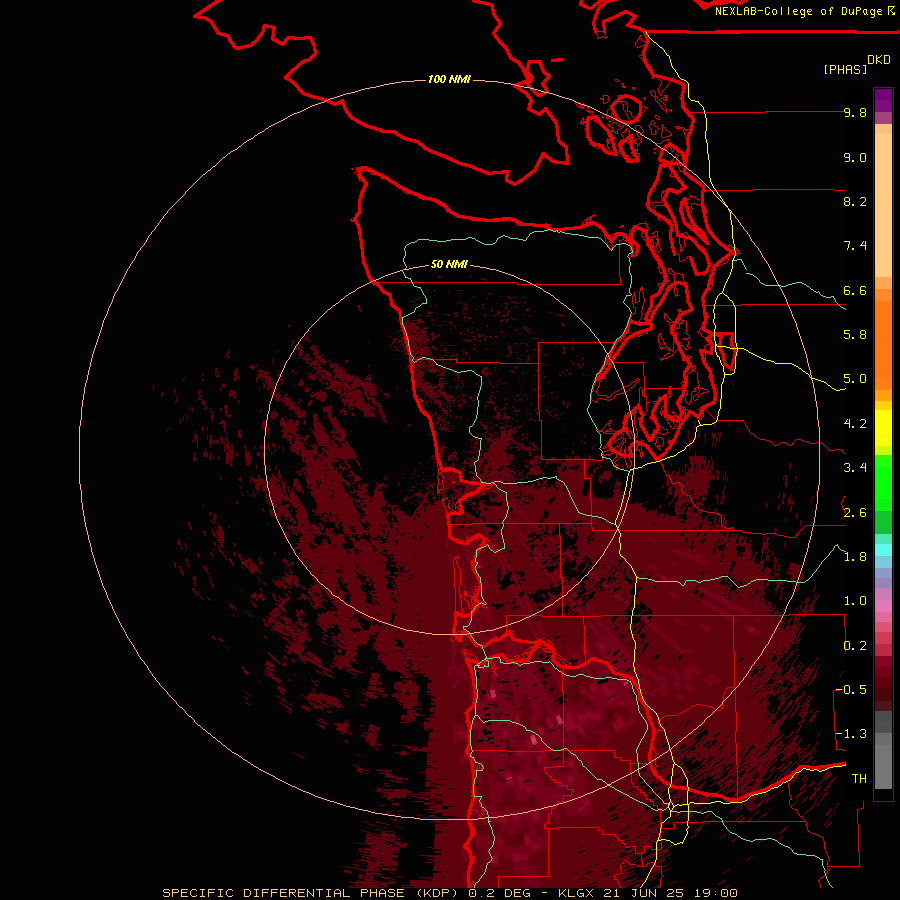Click the 1.0 scale value
The width and height of the screenshot is (900, 900).
pyautogui.click(x=855, y=601)
